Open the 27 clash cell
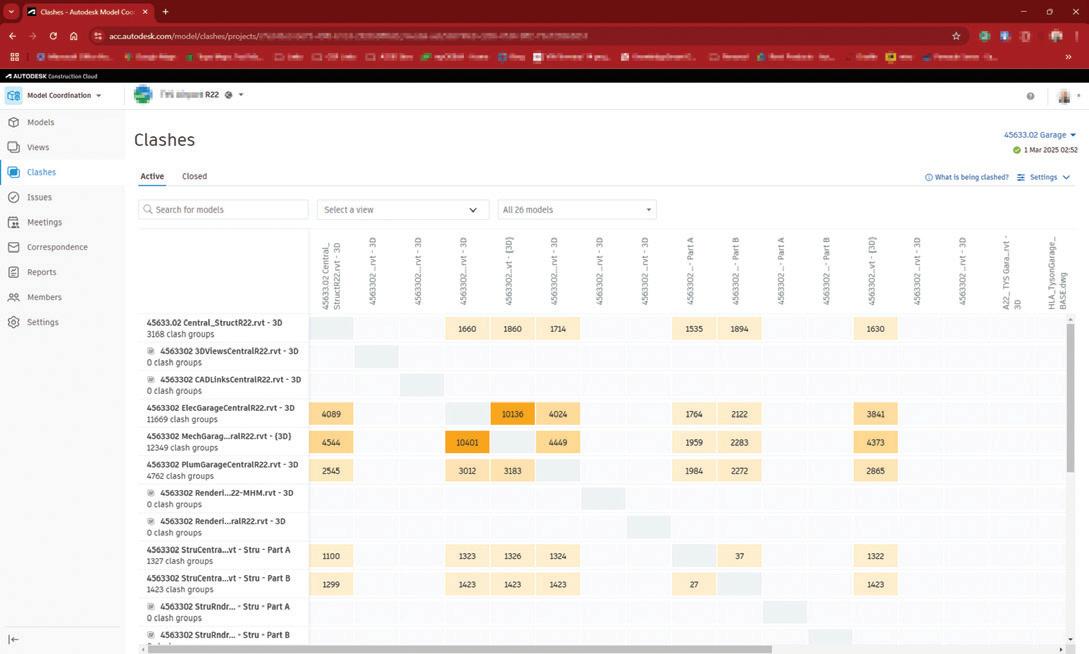 (x=694, y=584)
